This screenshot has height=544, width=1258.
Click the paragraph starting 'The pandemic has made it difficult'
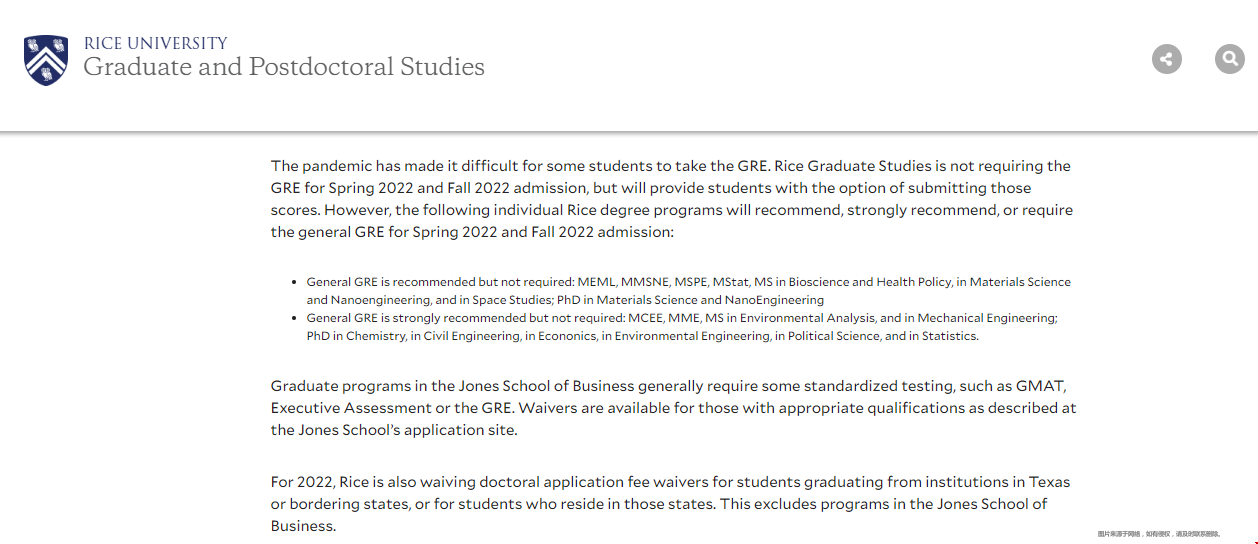(670, 199)
